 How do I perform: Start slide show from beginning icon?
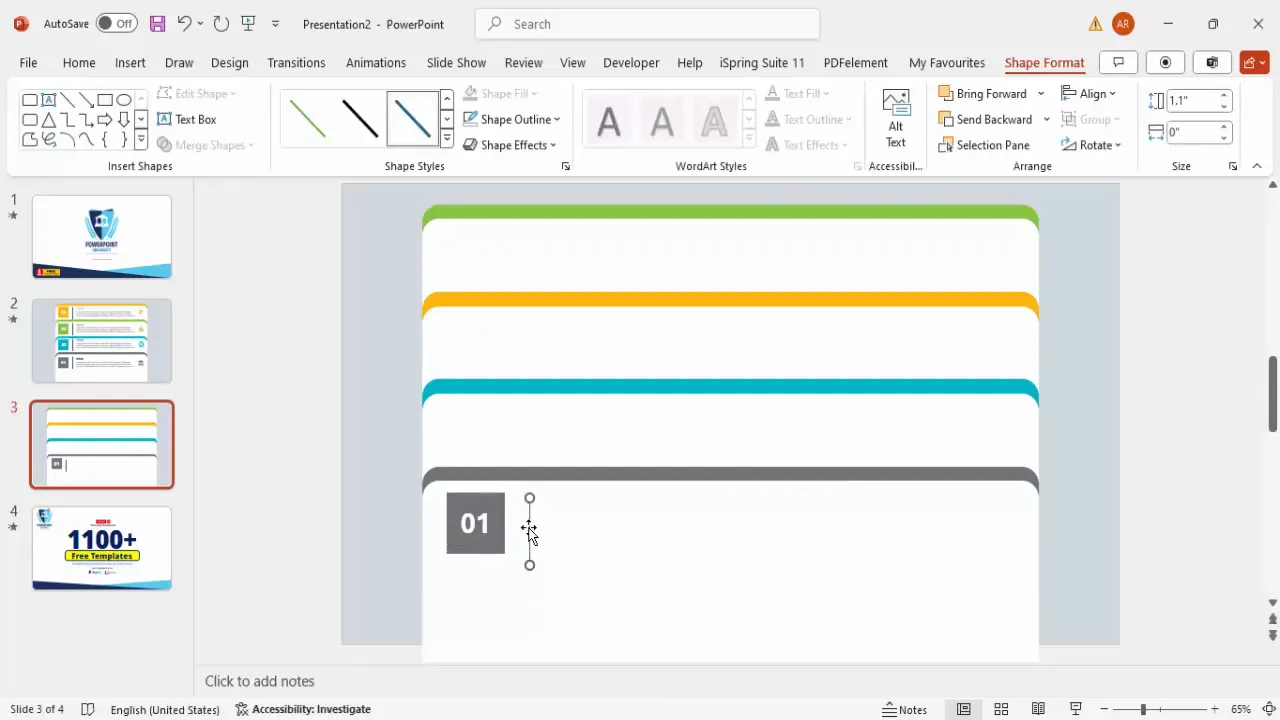pos(248,24)
